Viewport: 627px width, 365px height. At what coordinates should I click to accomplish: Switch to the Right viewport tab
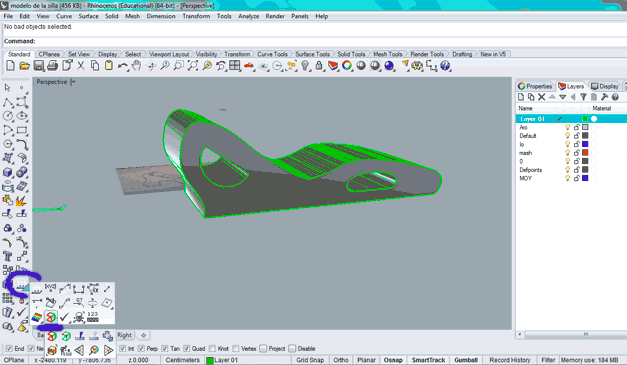pos(124,335)
